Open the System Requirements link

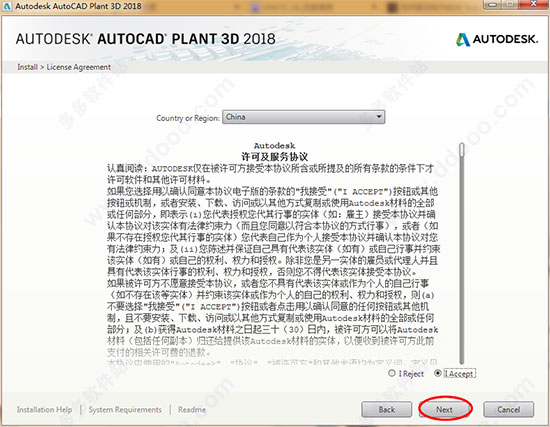click(125, 409)
